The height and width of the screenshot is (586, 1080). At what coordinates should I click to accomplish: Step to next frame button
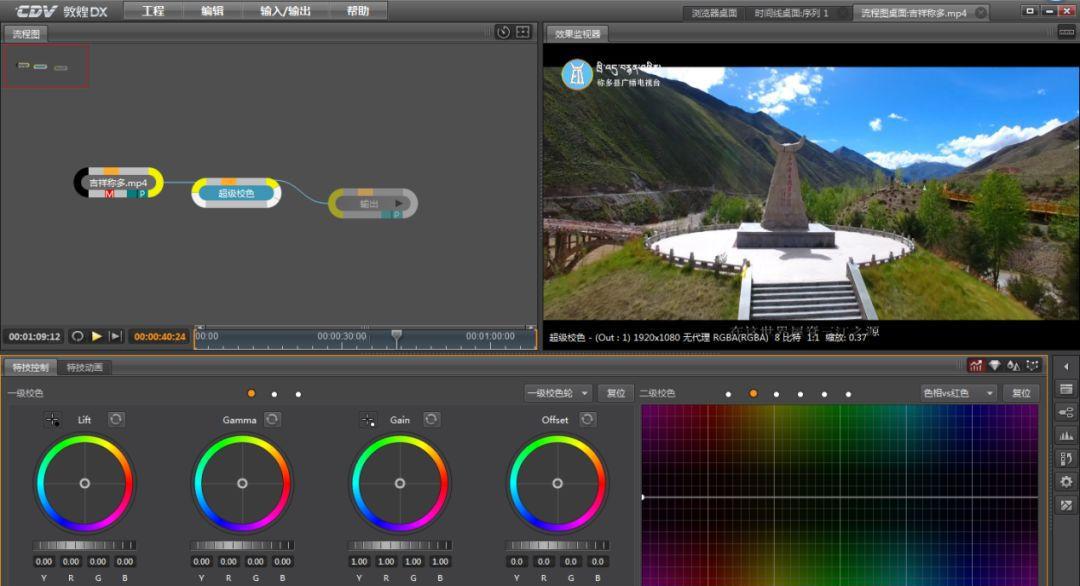coord(115,336)
